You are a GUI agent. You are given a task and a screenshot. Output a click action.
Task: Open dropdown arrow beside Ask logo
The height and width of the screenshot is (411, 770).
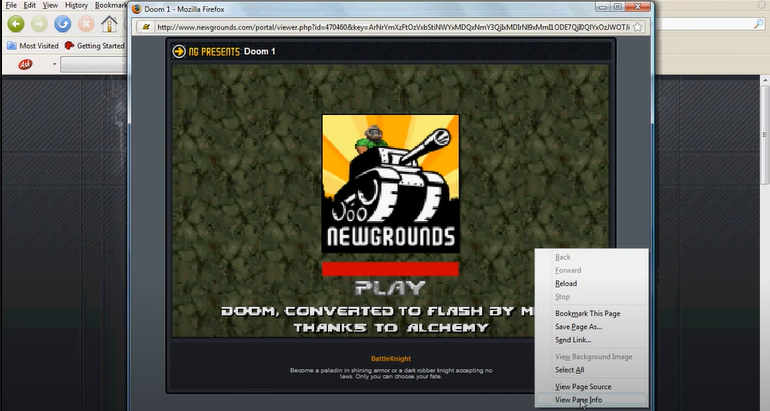click(x=54, y=64)
